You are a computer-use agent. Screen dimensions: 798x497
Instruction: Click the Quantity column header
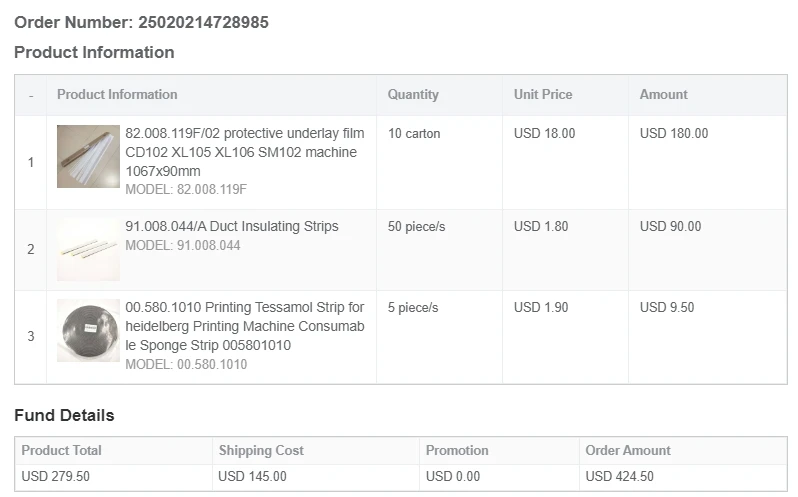(413, 94)
